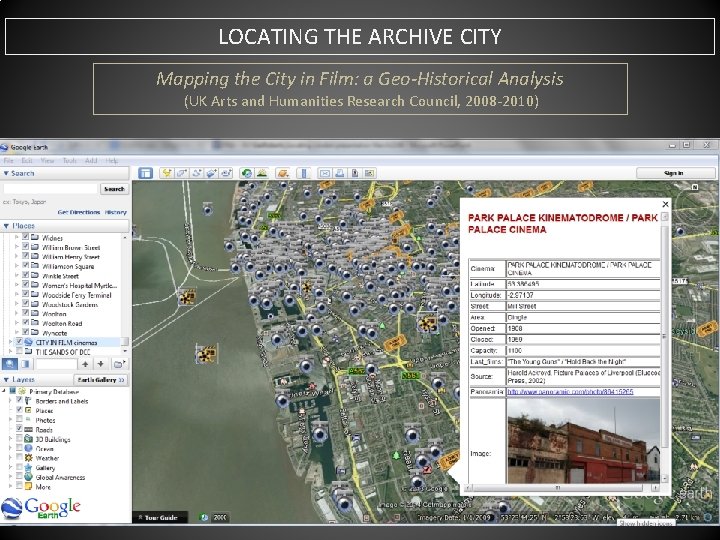Click the Sign in button
The width and height of the screenshot is (720, 540).
[673, 173]
